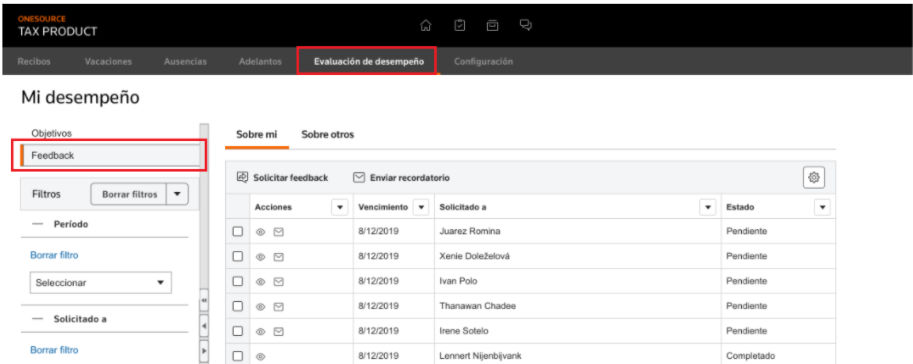Go to the home icon in header
This screenshot has height=364, width=913.
pos(426,26)
